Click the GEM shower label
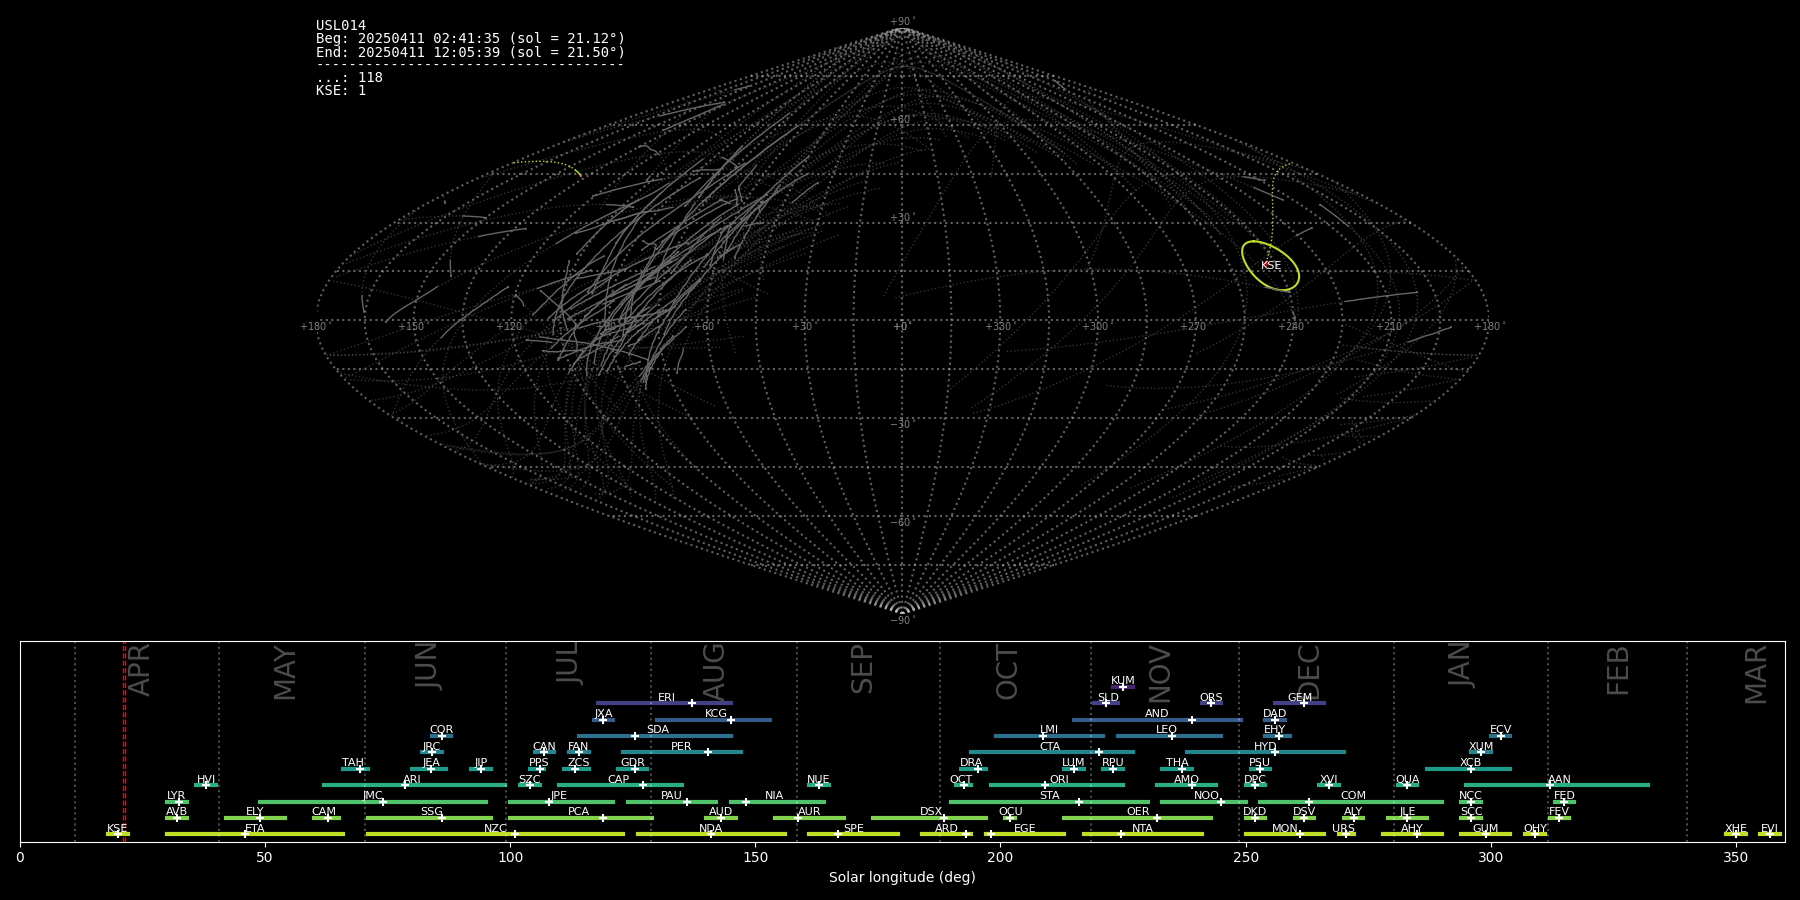 tap(1300, 697)
